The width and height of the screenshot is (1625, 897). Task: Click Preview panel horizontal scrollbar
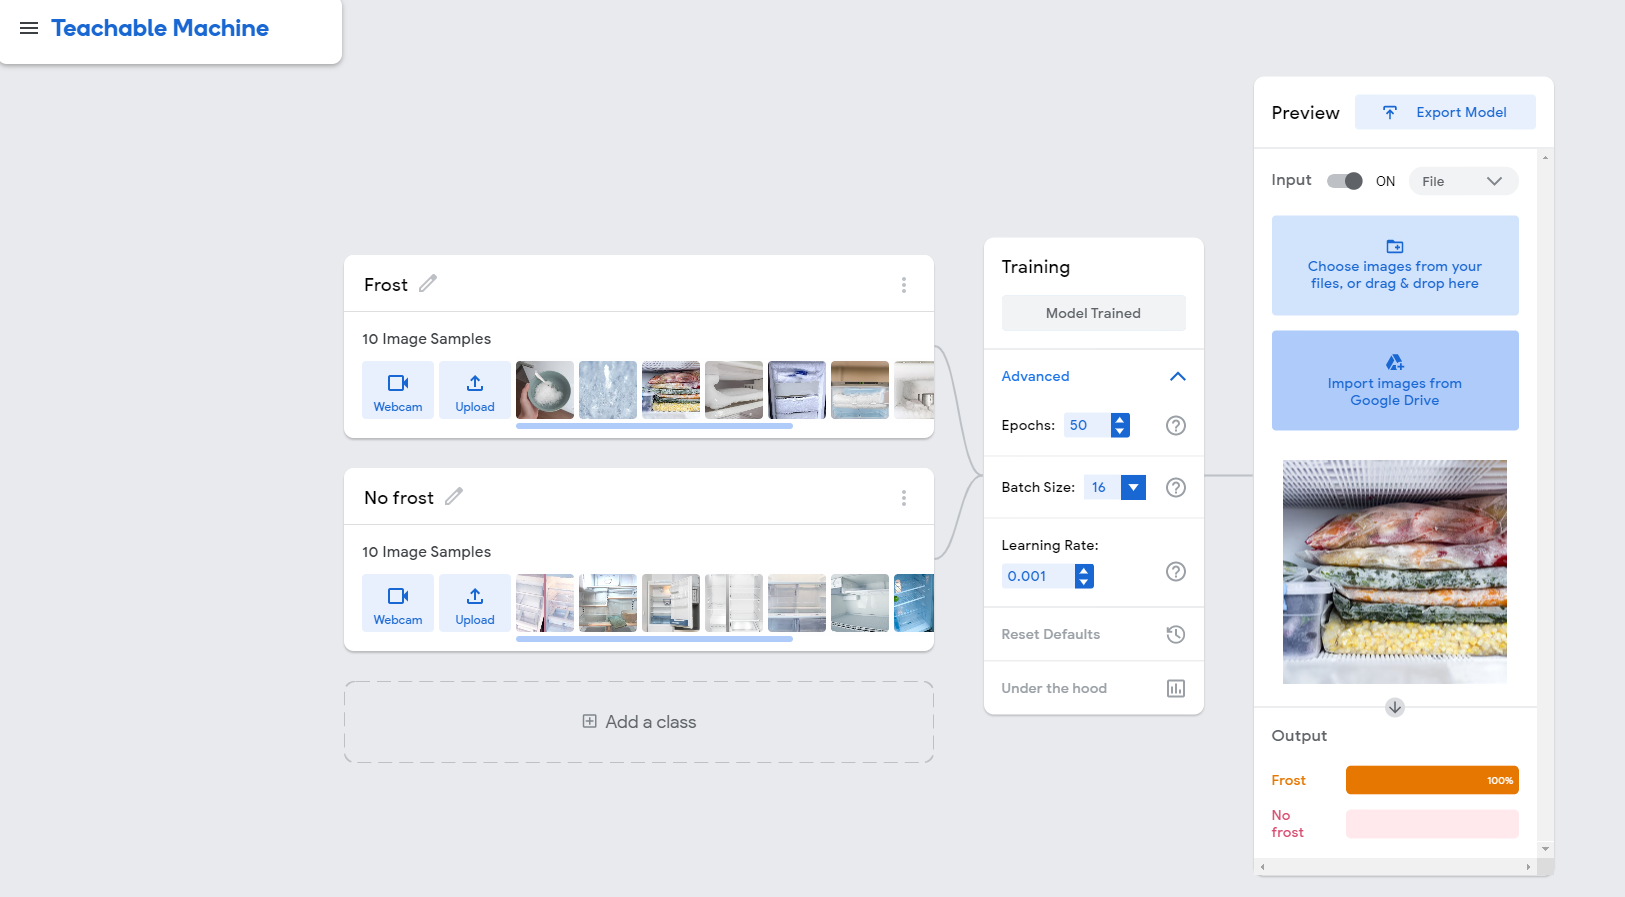pos(1395,867)
